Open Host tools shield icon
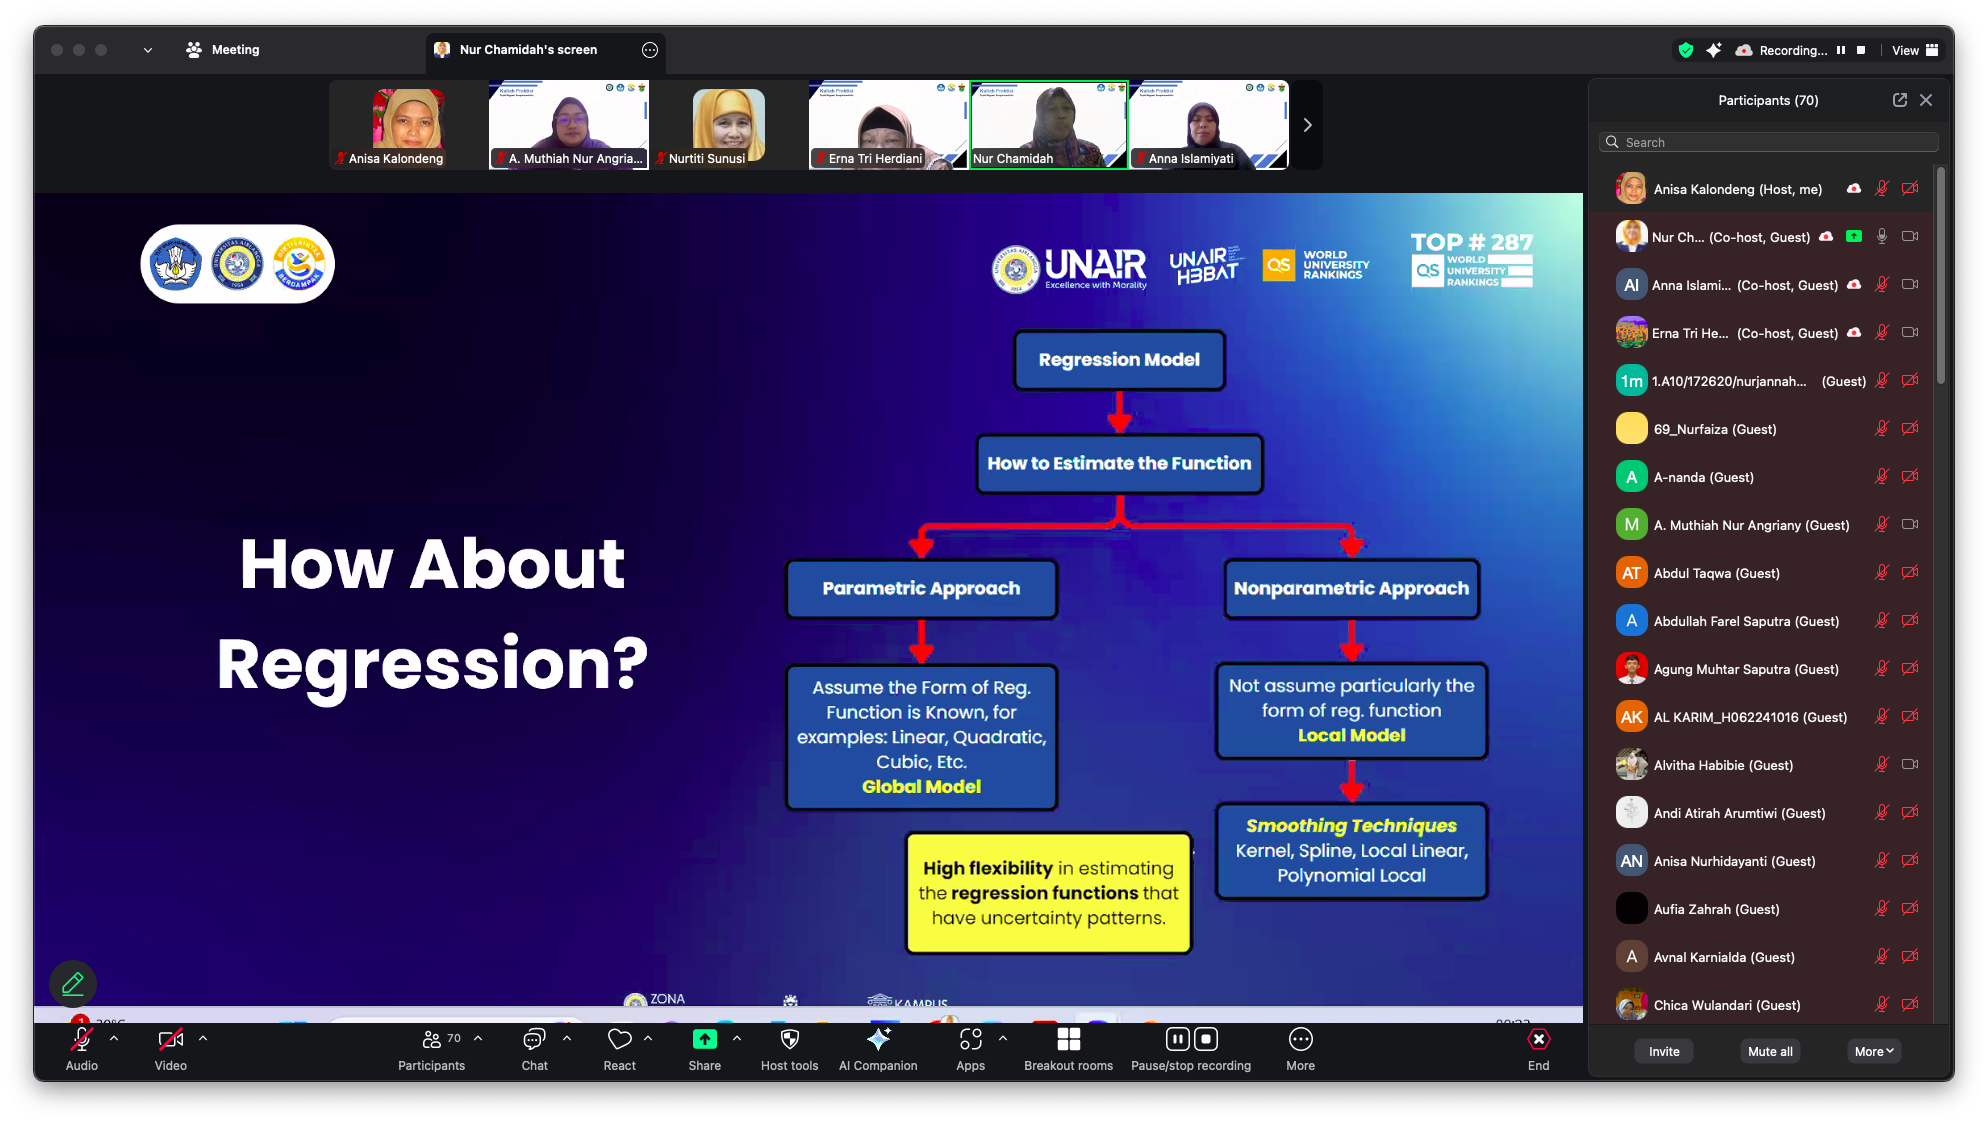The height and width of the screenshot is (1123, 1988). (789, 1040)
